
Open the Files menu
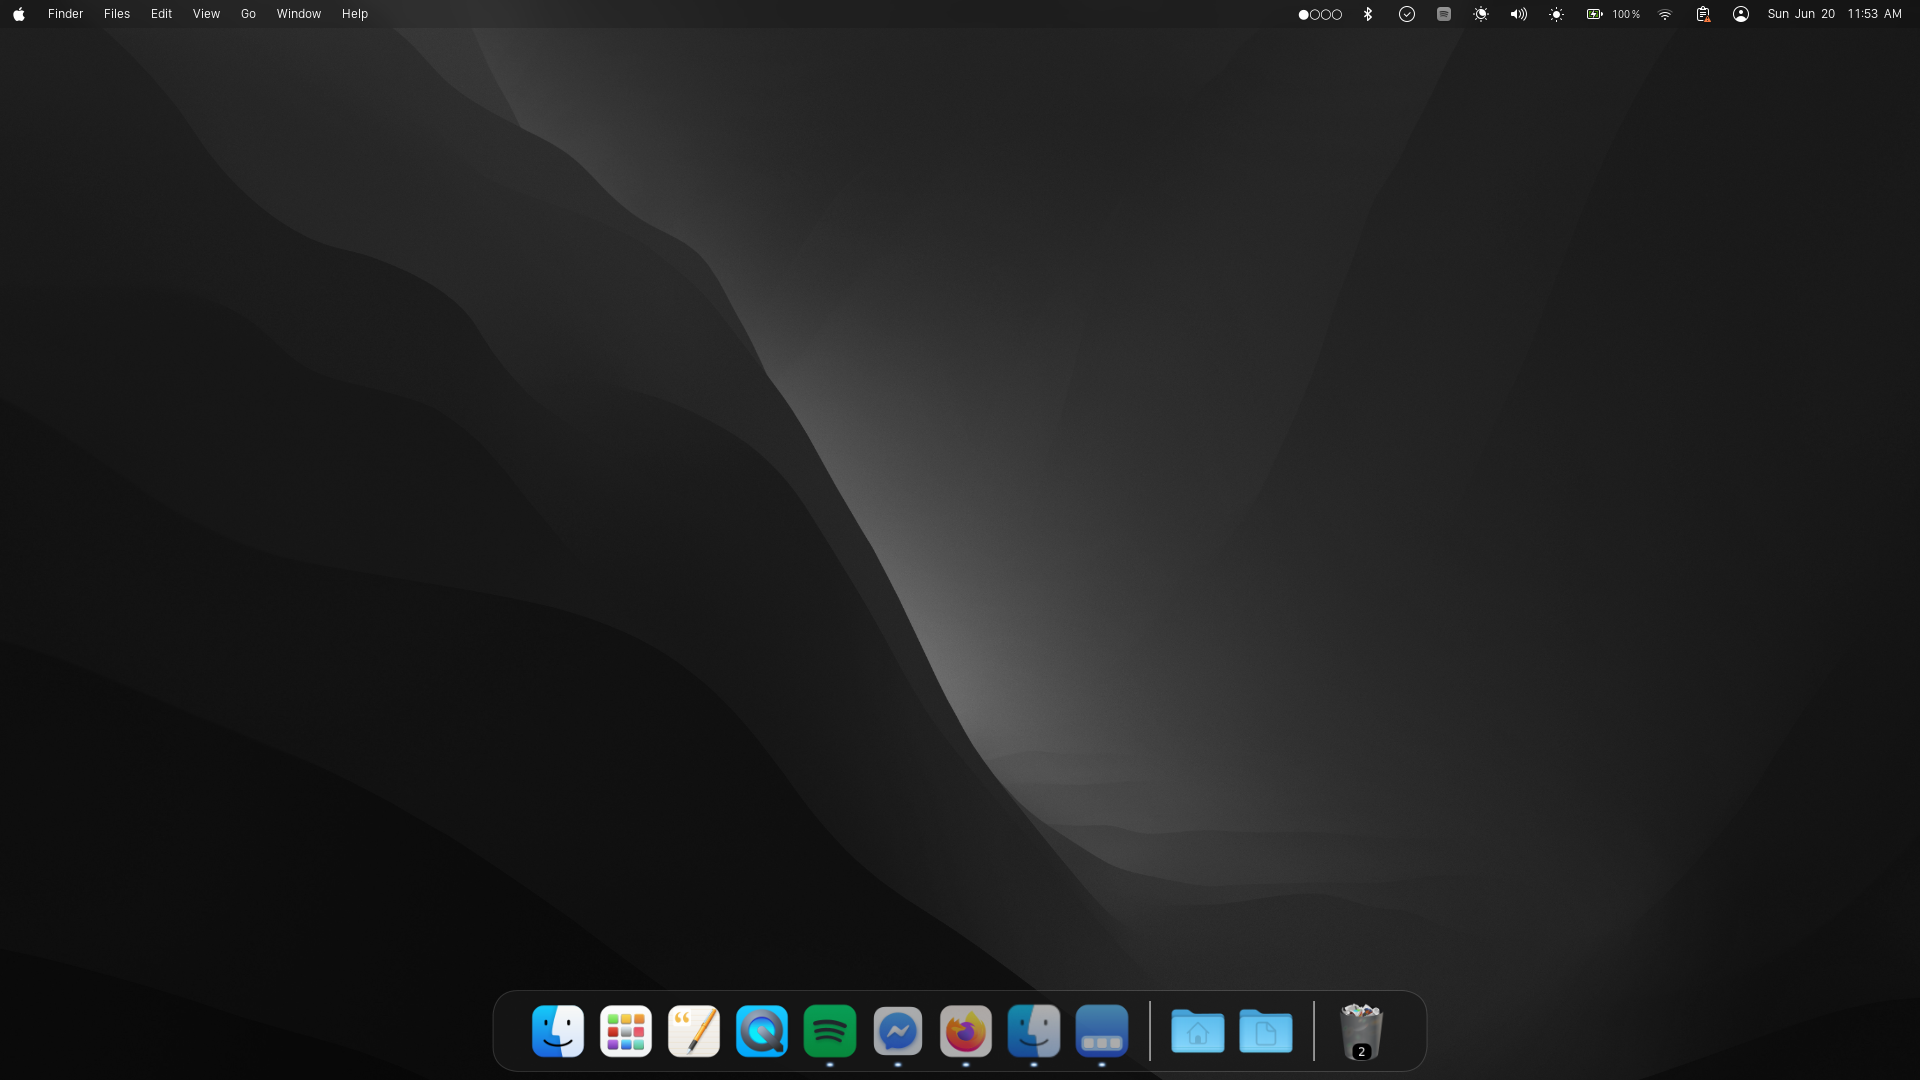click(117, 14)
